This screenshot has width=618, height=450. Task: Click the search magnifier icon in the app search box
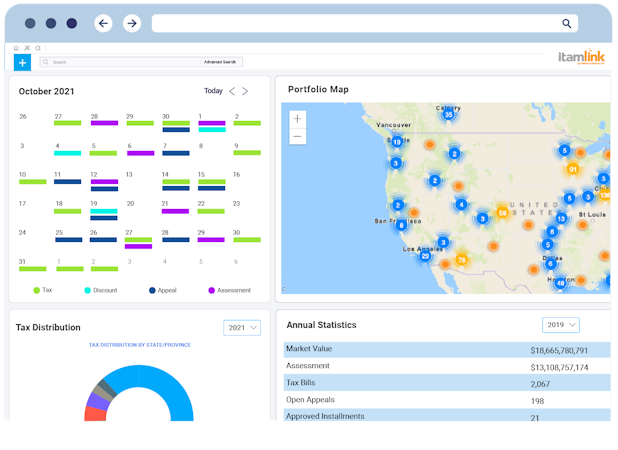(46, 62)
